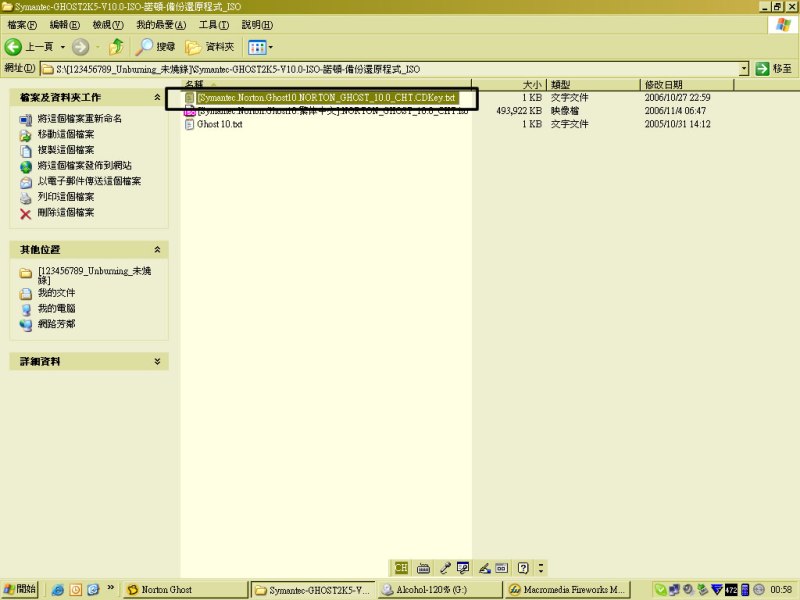
Task: Click the CH language bar indicator
Action: click(x=401, y=567)
